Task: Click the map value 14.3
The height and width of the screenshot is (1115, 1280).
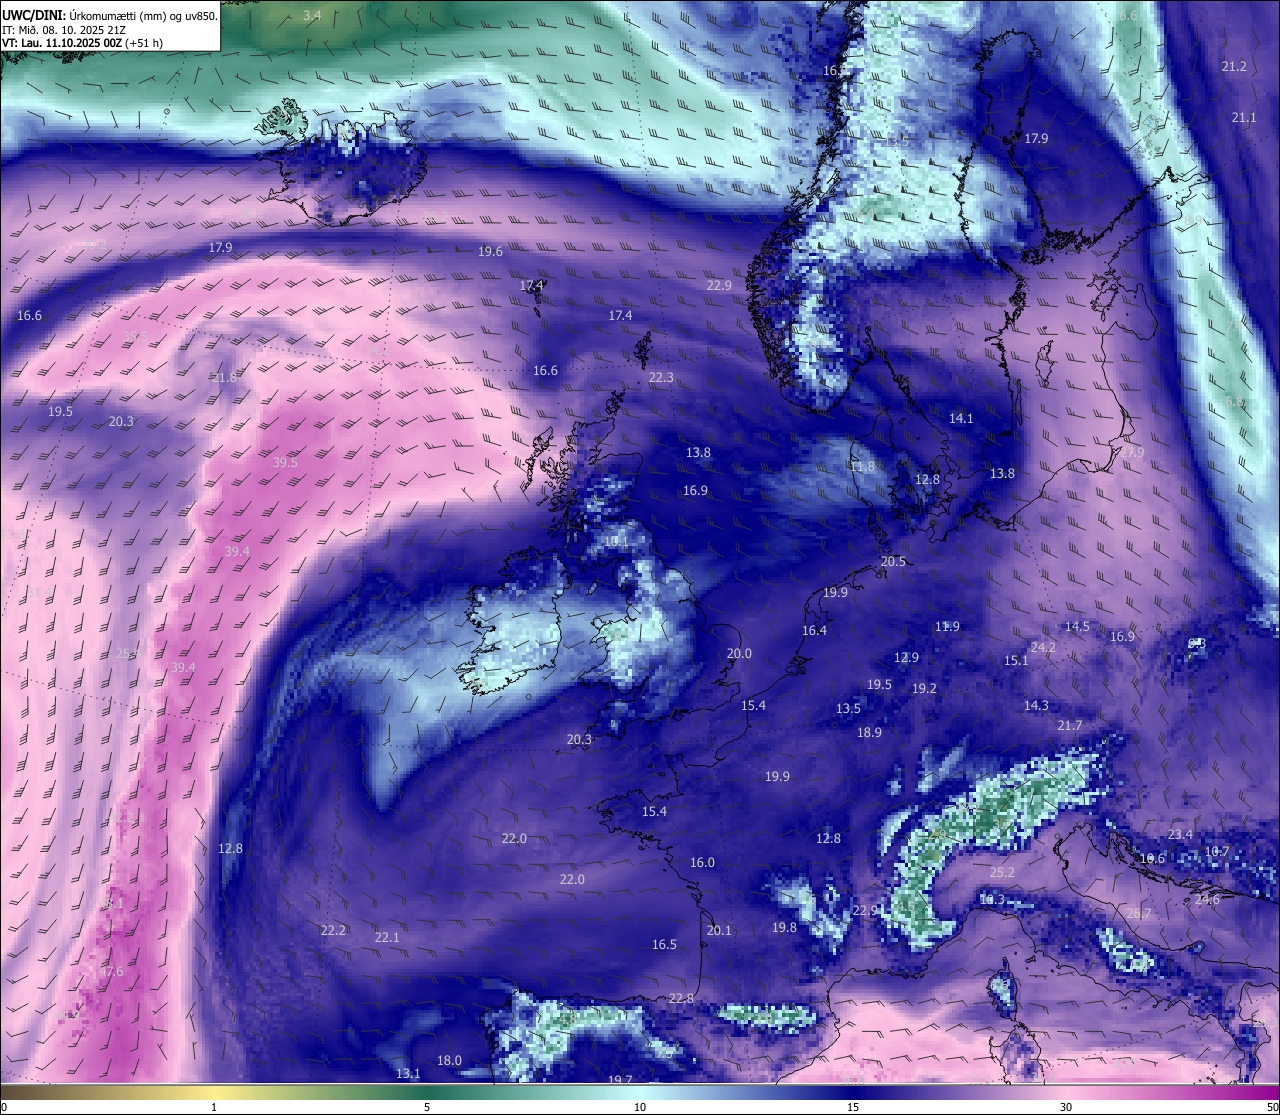Action: [1036, 705]
